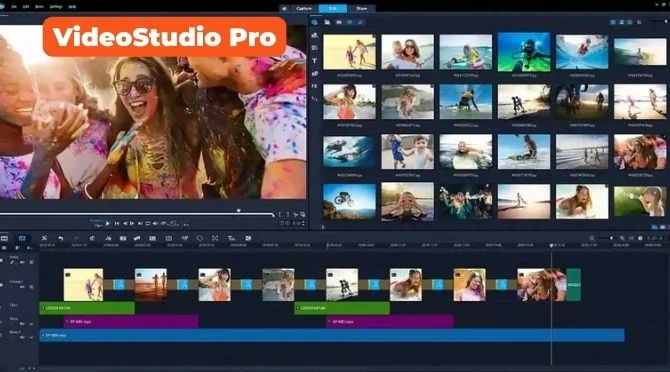Select first timeline clip of mother and child

coord(83,284)
